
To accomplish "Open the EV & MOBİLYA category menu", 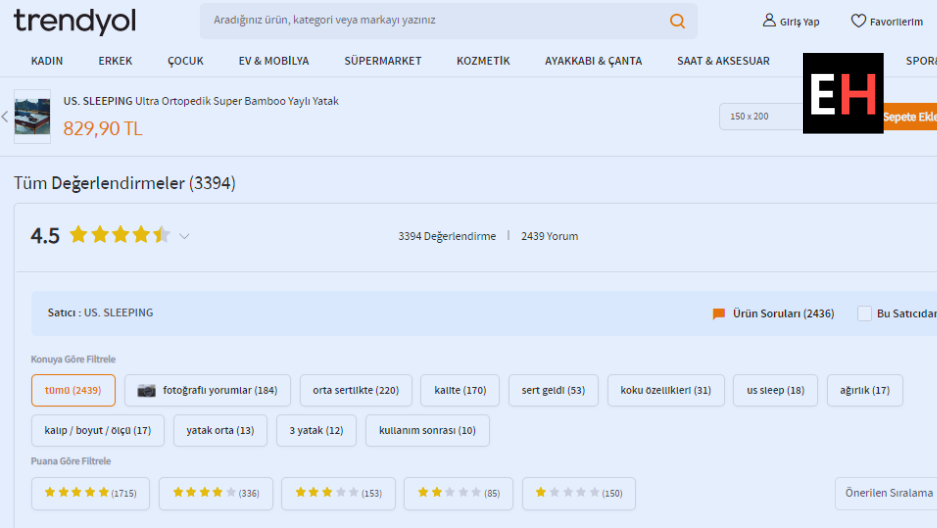I will 274,61.
